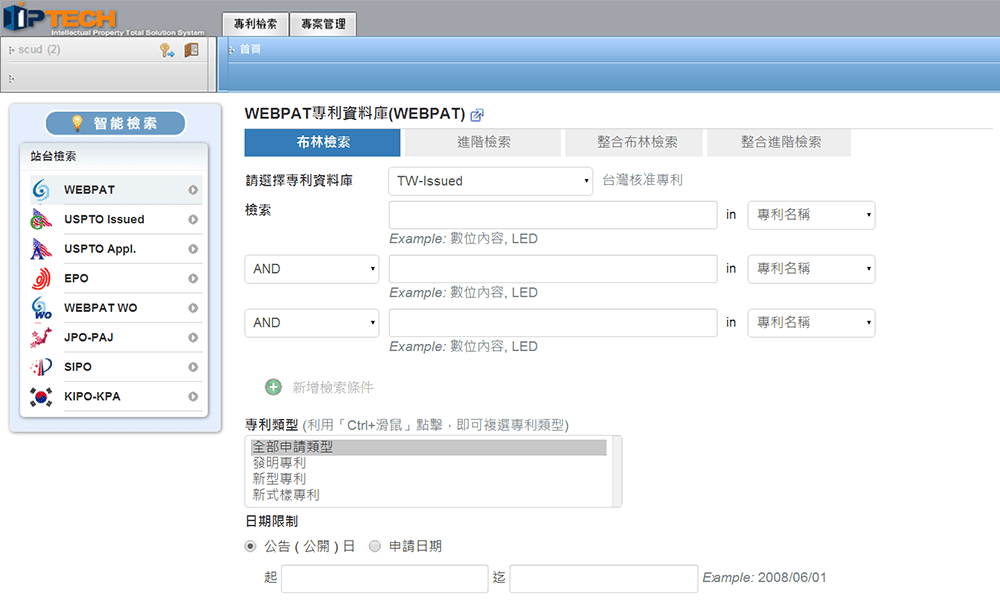Image resolution: width=1000 pixels, height=600 pixels.
Task: Click arrow icon on USPTO Appl. row
Action: [x=193, y=249]
